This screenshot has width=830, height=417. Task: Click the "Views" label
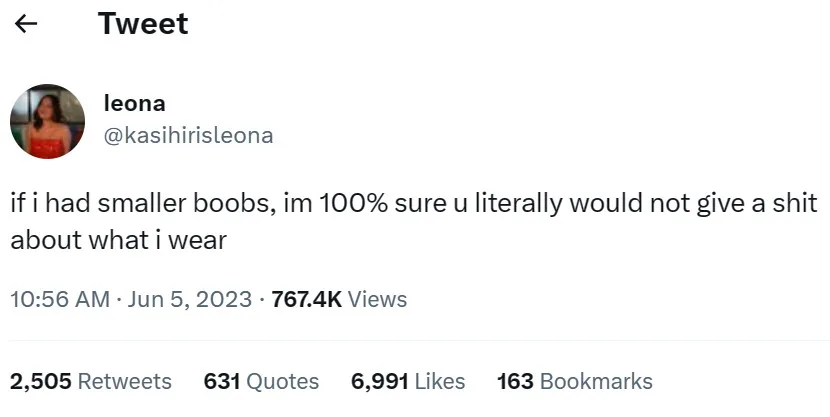[377, 299]
